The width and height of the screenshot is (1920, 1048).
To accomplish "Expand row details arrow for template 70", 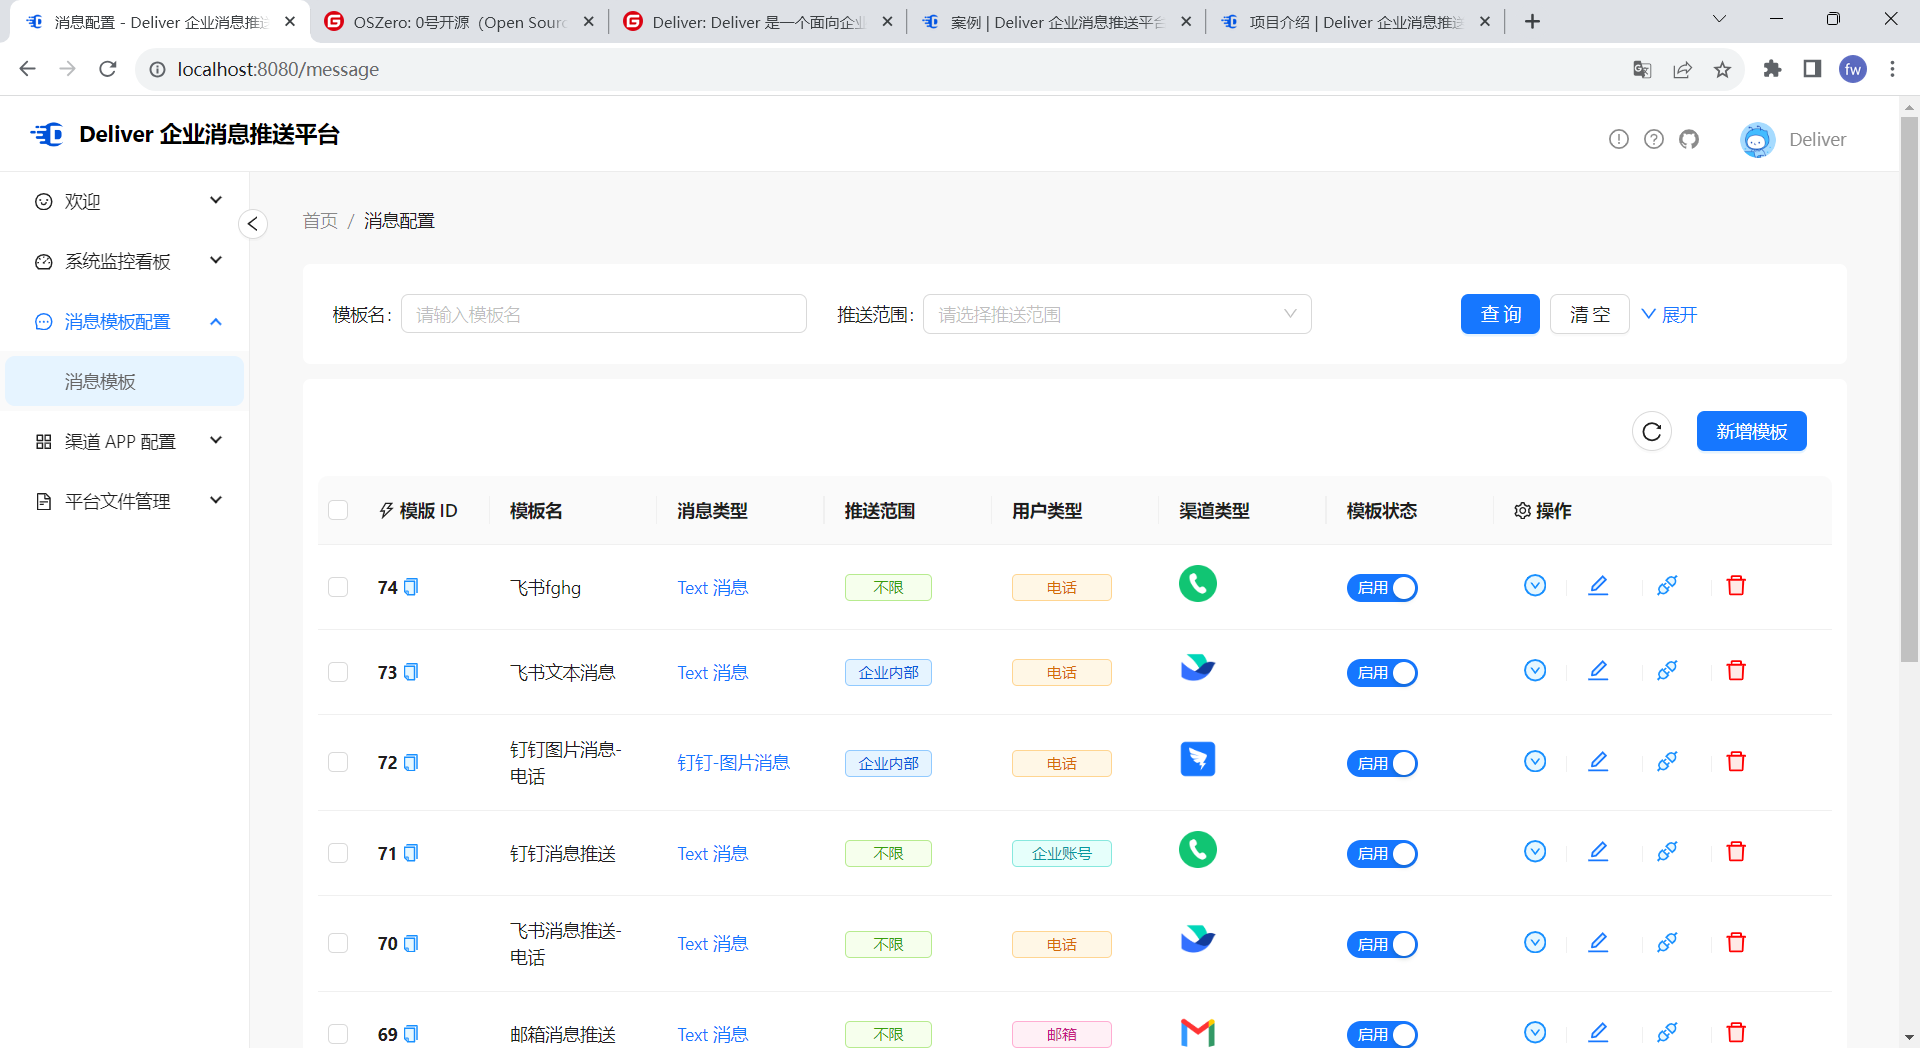I will point(1535,942).
